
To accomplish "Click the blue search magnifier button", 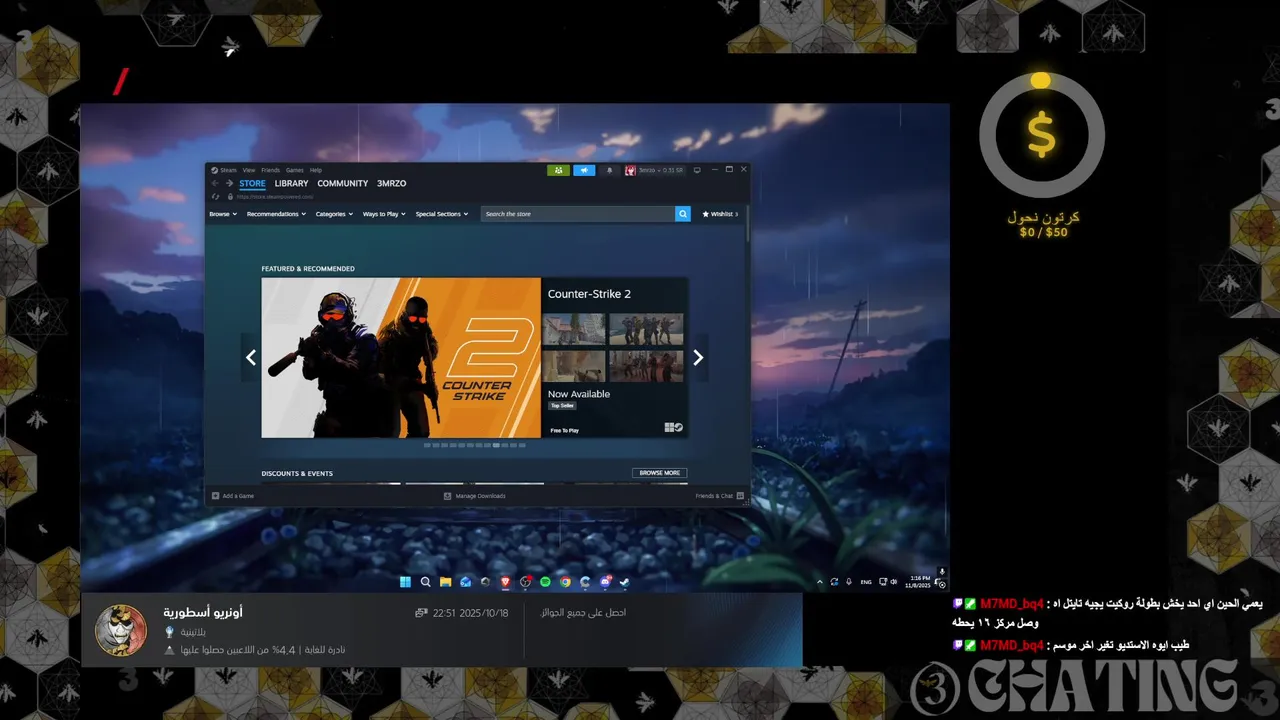I will (683, 214).
